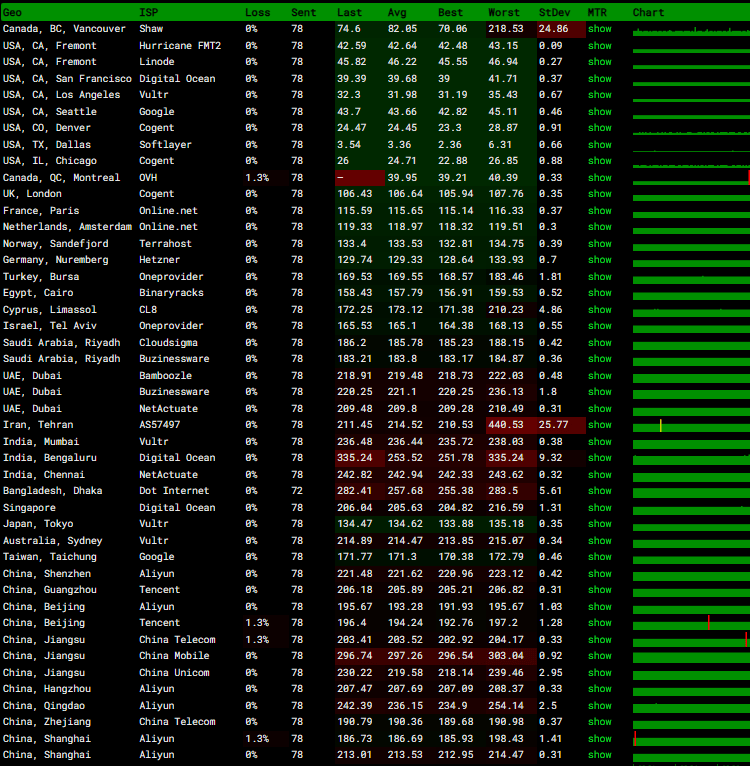Show MTR for Israel, Tel Aviv
Viewport: 750px width, 766px height.
[600, 326]
